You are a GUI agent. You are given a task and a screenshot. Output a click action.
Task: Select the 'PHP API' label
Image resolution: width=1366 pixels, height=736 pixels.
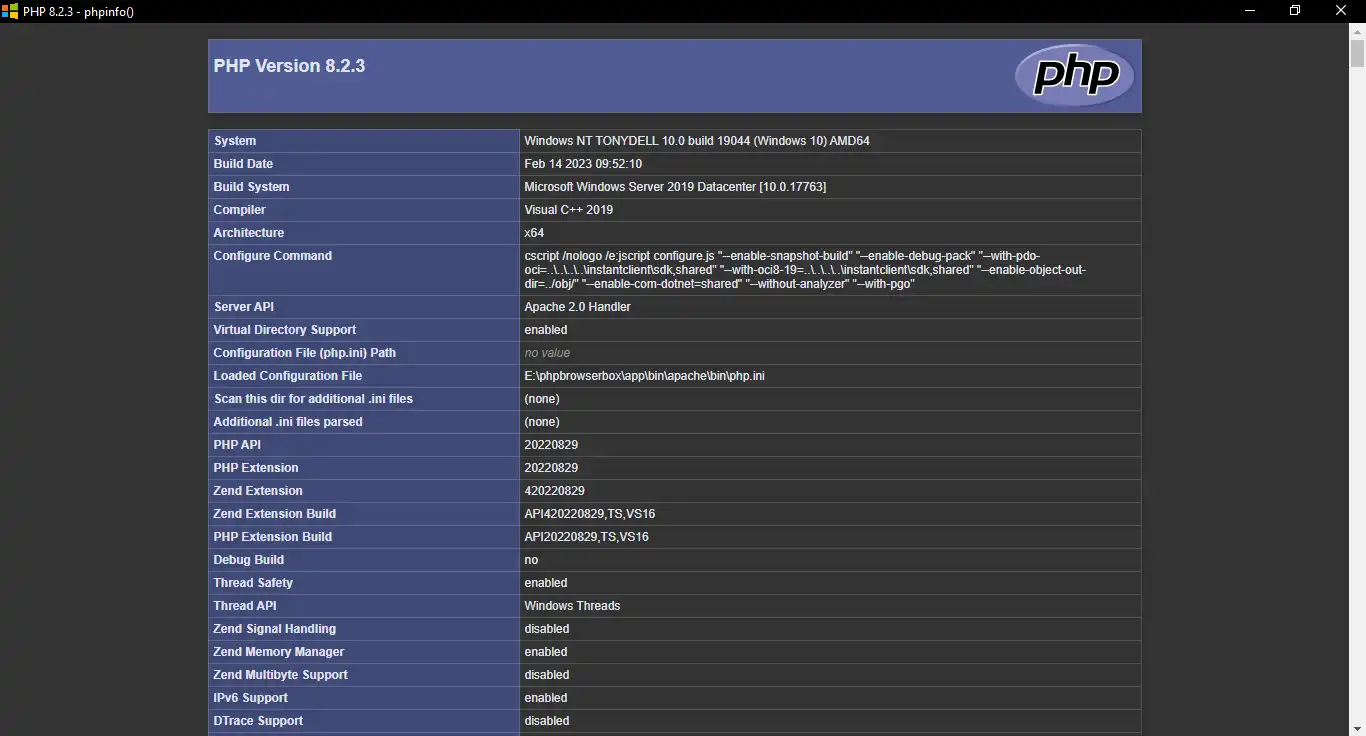point(237,445)
